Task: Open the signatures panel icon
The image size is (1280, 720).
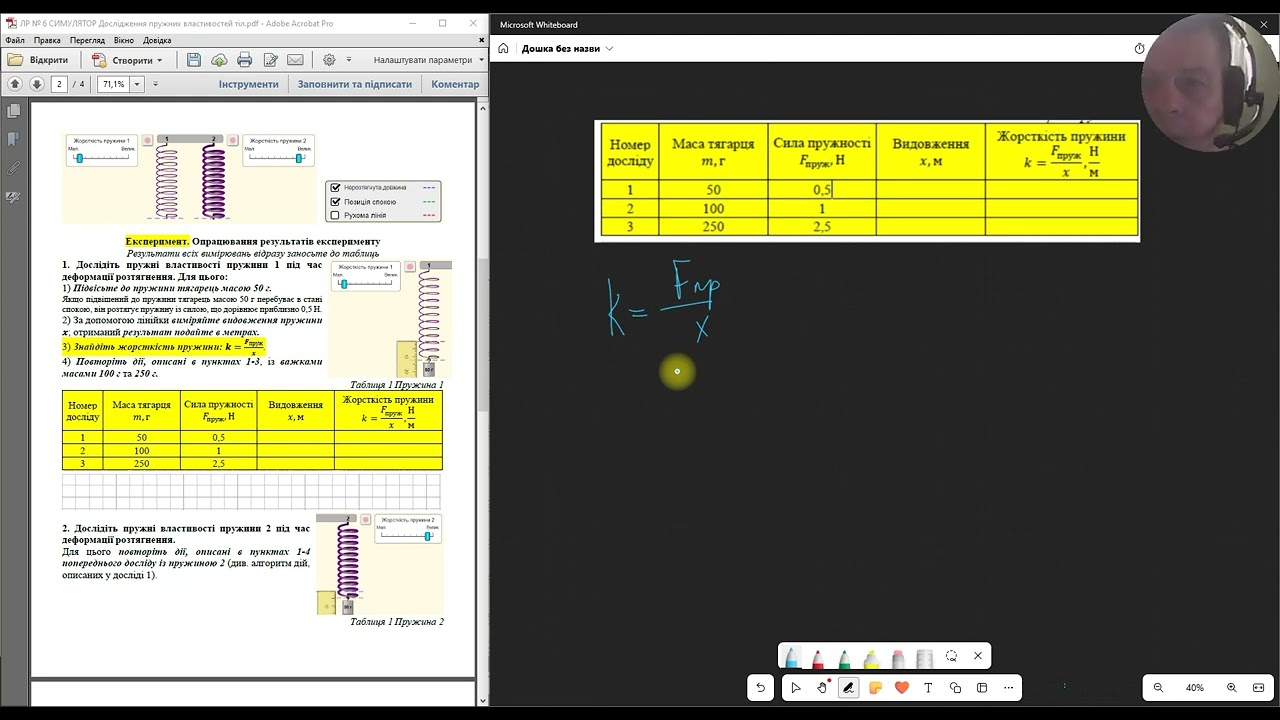Action: tap(14, 198)
